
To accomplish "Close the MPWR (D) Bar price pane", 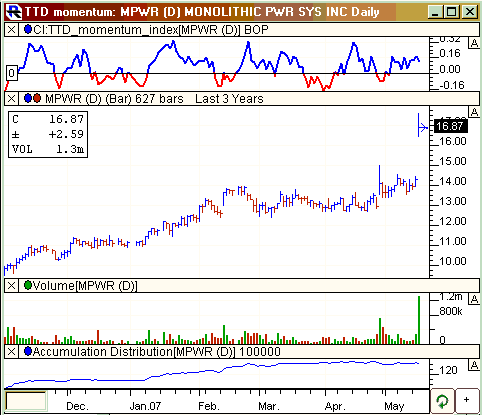I will click(11, 99).
